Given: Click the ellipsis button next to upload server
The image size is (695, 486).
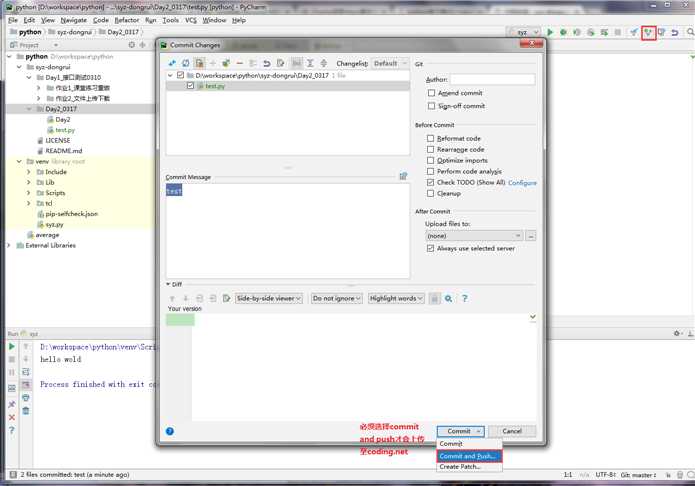Looking at the screenshot, I should (x=531, y=236).
